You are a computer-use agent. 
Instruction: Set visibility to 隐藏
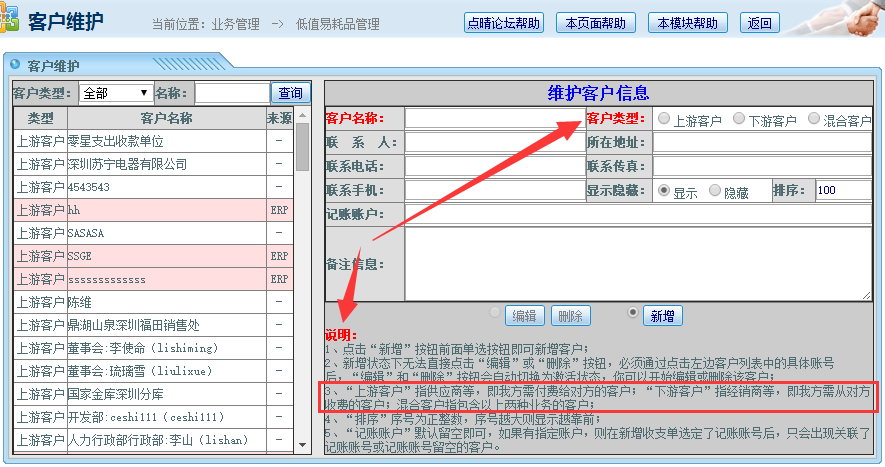[x=715, y=191]
